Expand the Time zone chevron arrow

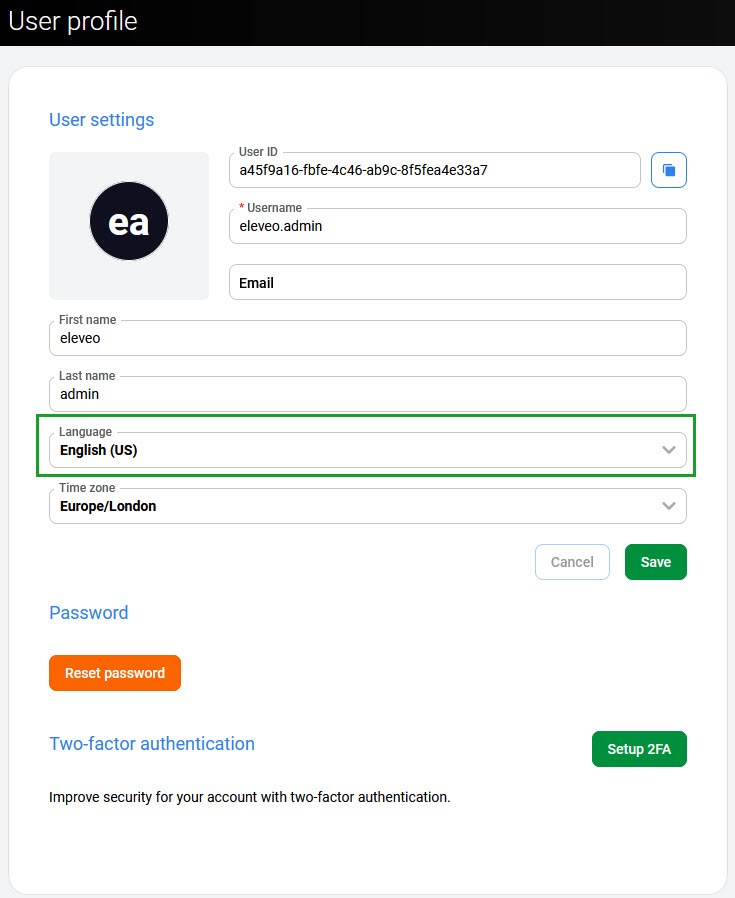pyautogui.click(x=669, y=506)
